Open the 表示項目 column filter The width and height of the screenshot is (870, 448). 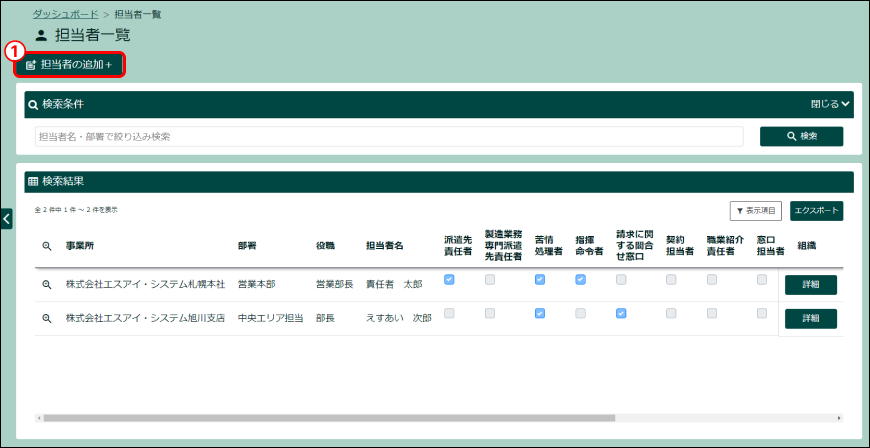click(x=755, y=211)
